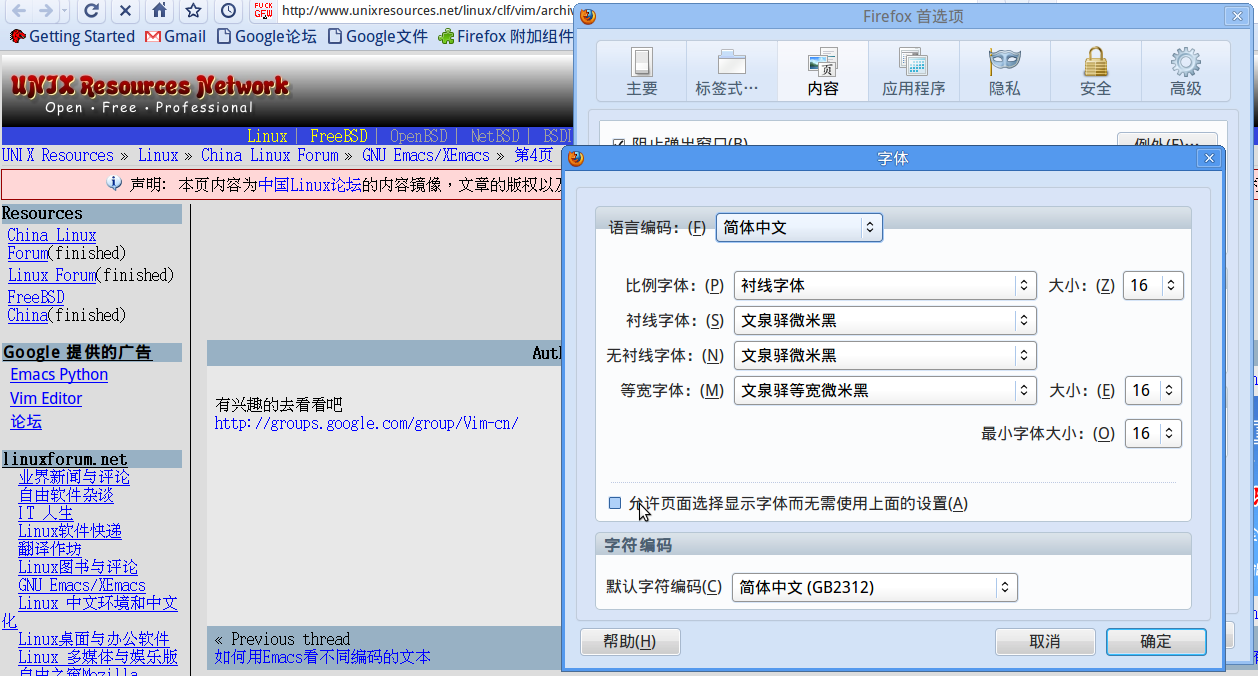Open the 业界新闻与评论 sidebar link
Viewport: 1258px width, 676px height.
coord(74,477)
